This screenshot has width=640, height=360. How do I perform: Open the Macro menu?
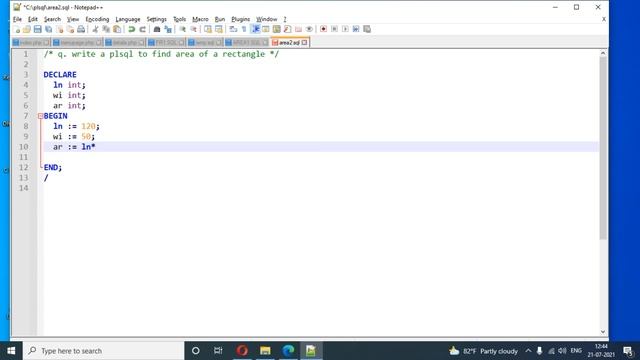200,19
